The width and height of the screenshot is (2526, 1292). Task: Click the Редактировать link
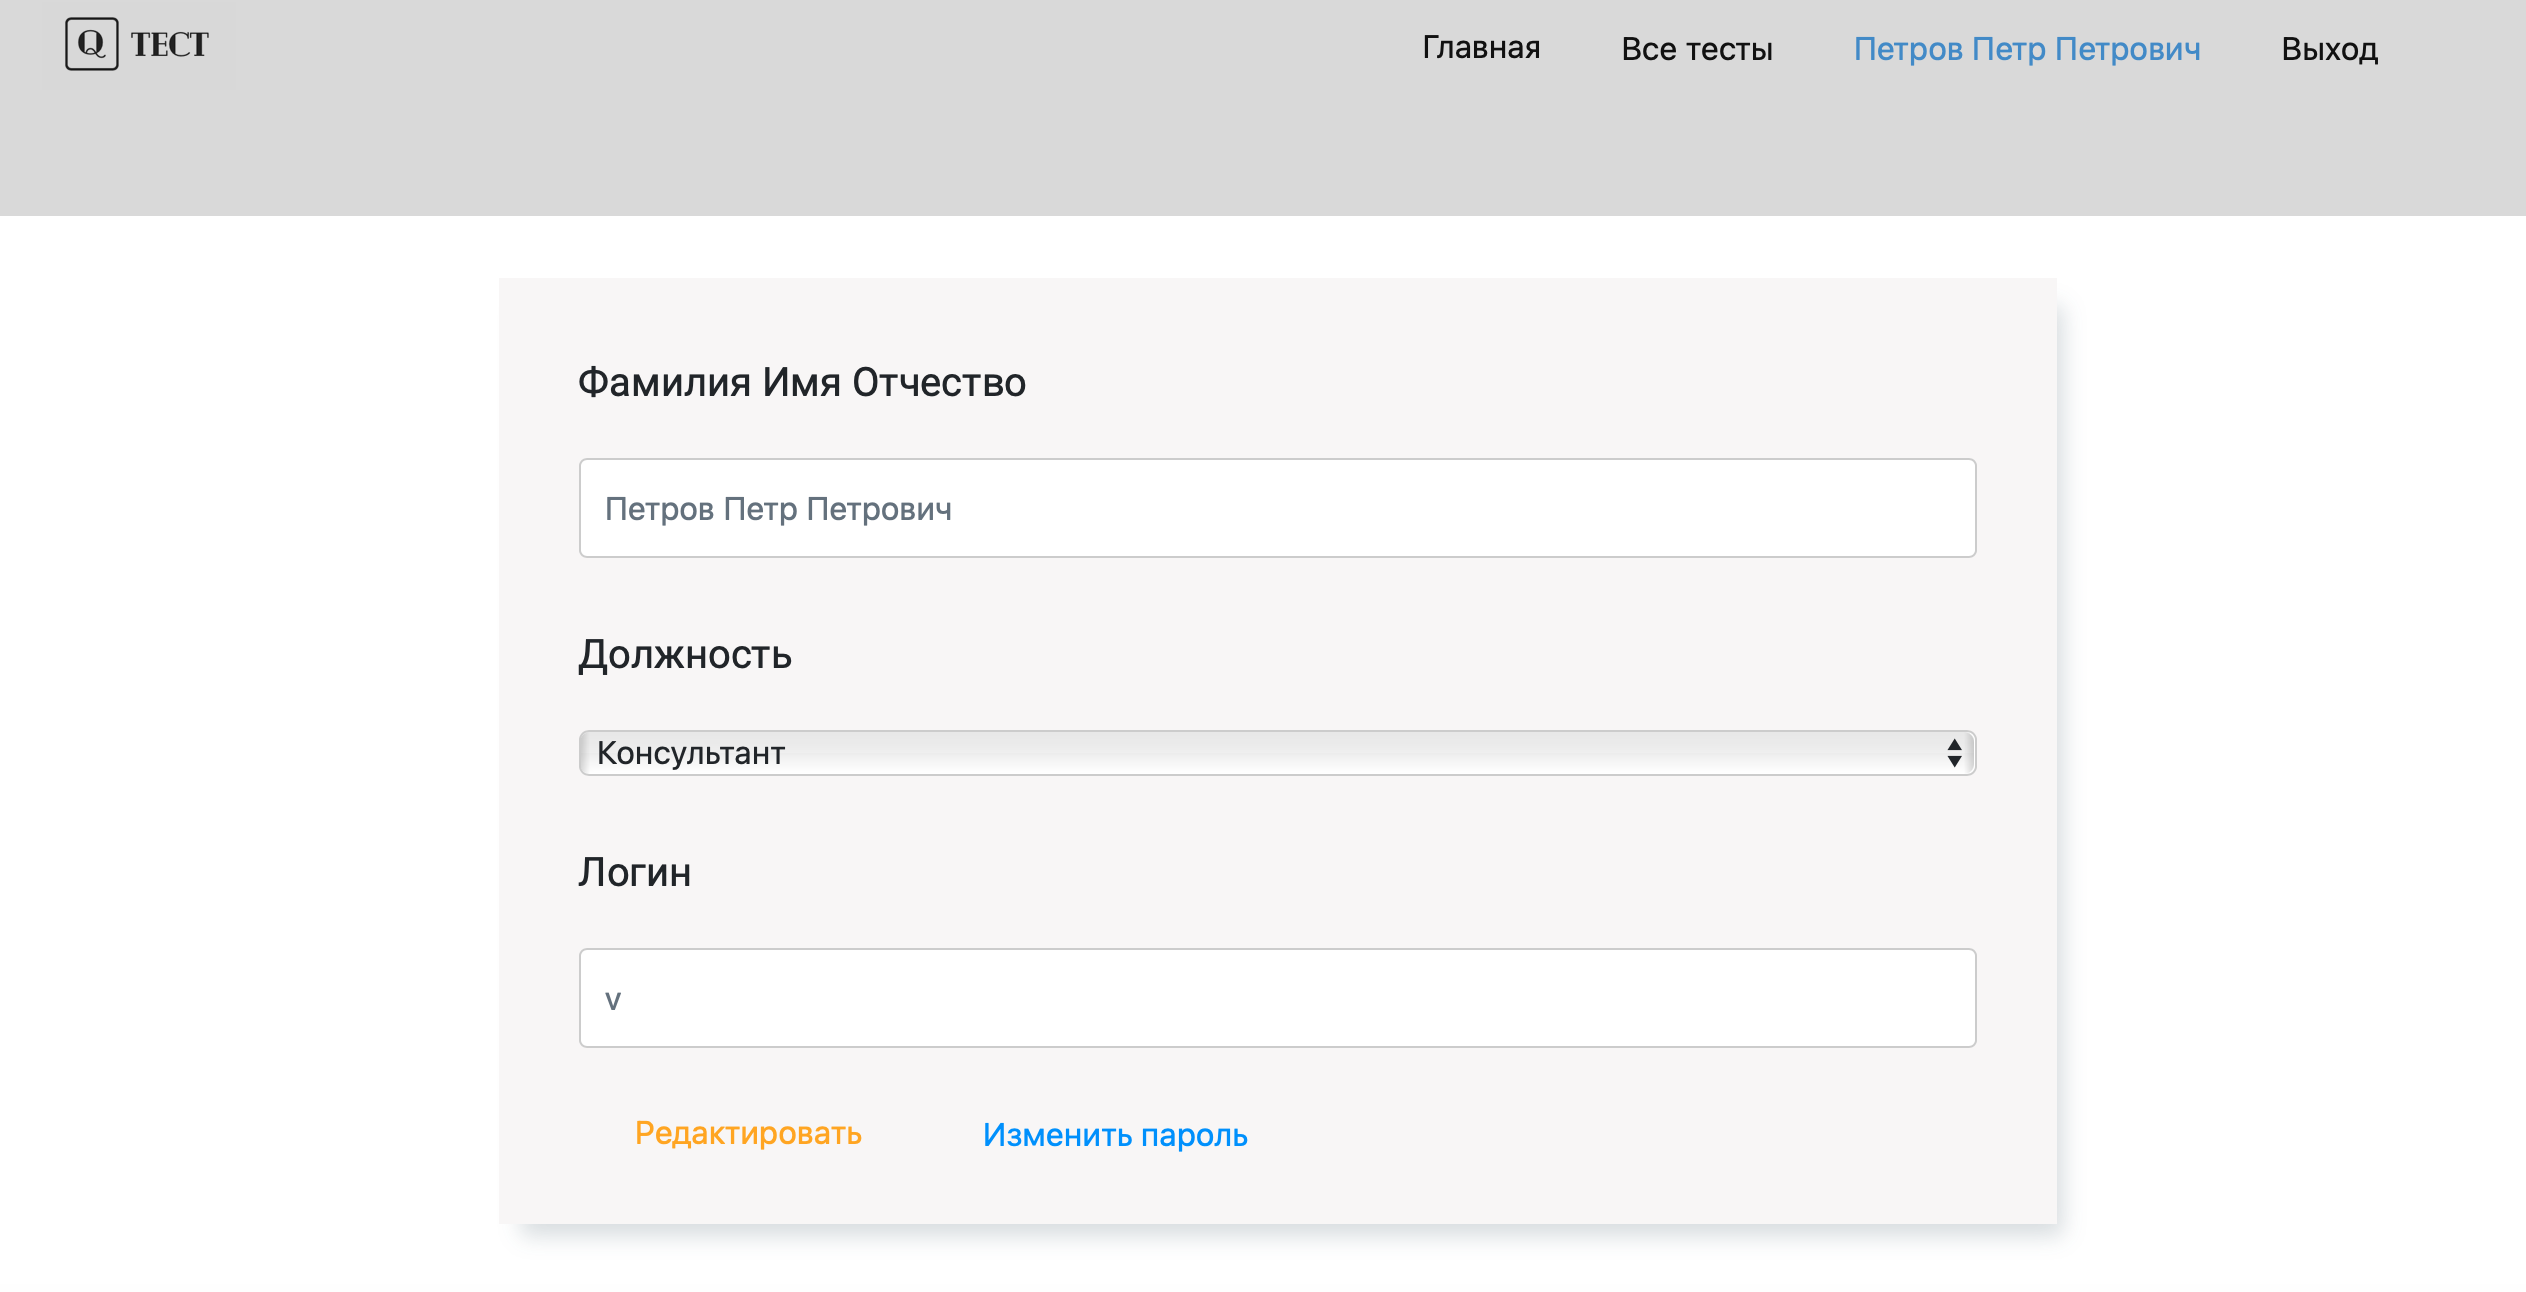pyautogui.click(x=748, y=1133)
